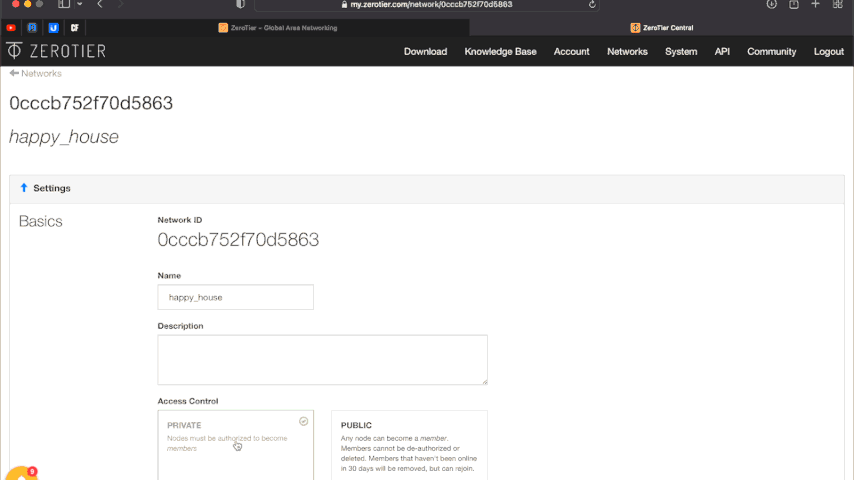Click the Access Control label
This screenshot has height=480, width=854.
[188, 401]
